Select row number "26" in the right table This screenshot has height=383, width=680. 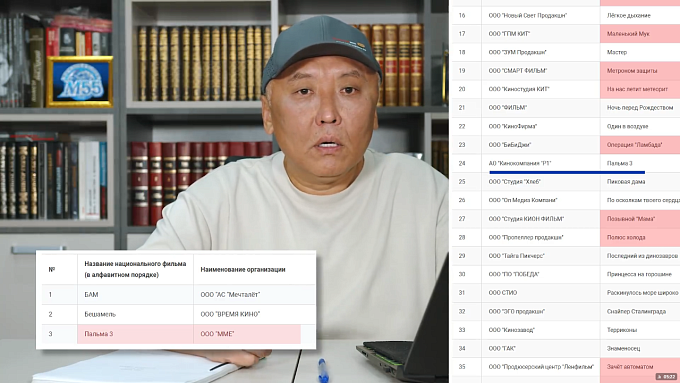click(462, 200)
